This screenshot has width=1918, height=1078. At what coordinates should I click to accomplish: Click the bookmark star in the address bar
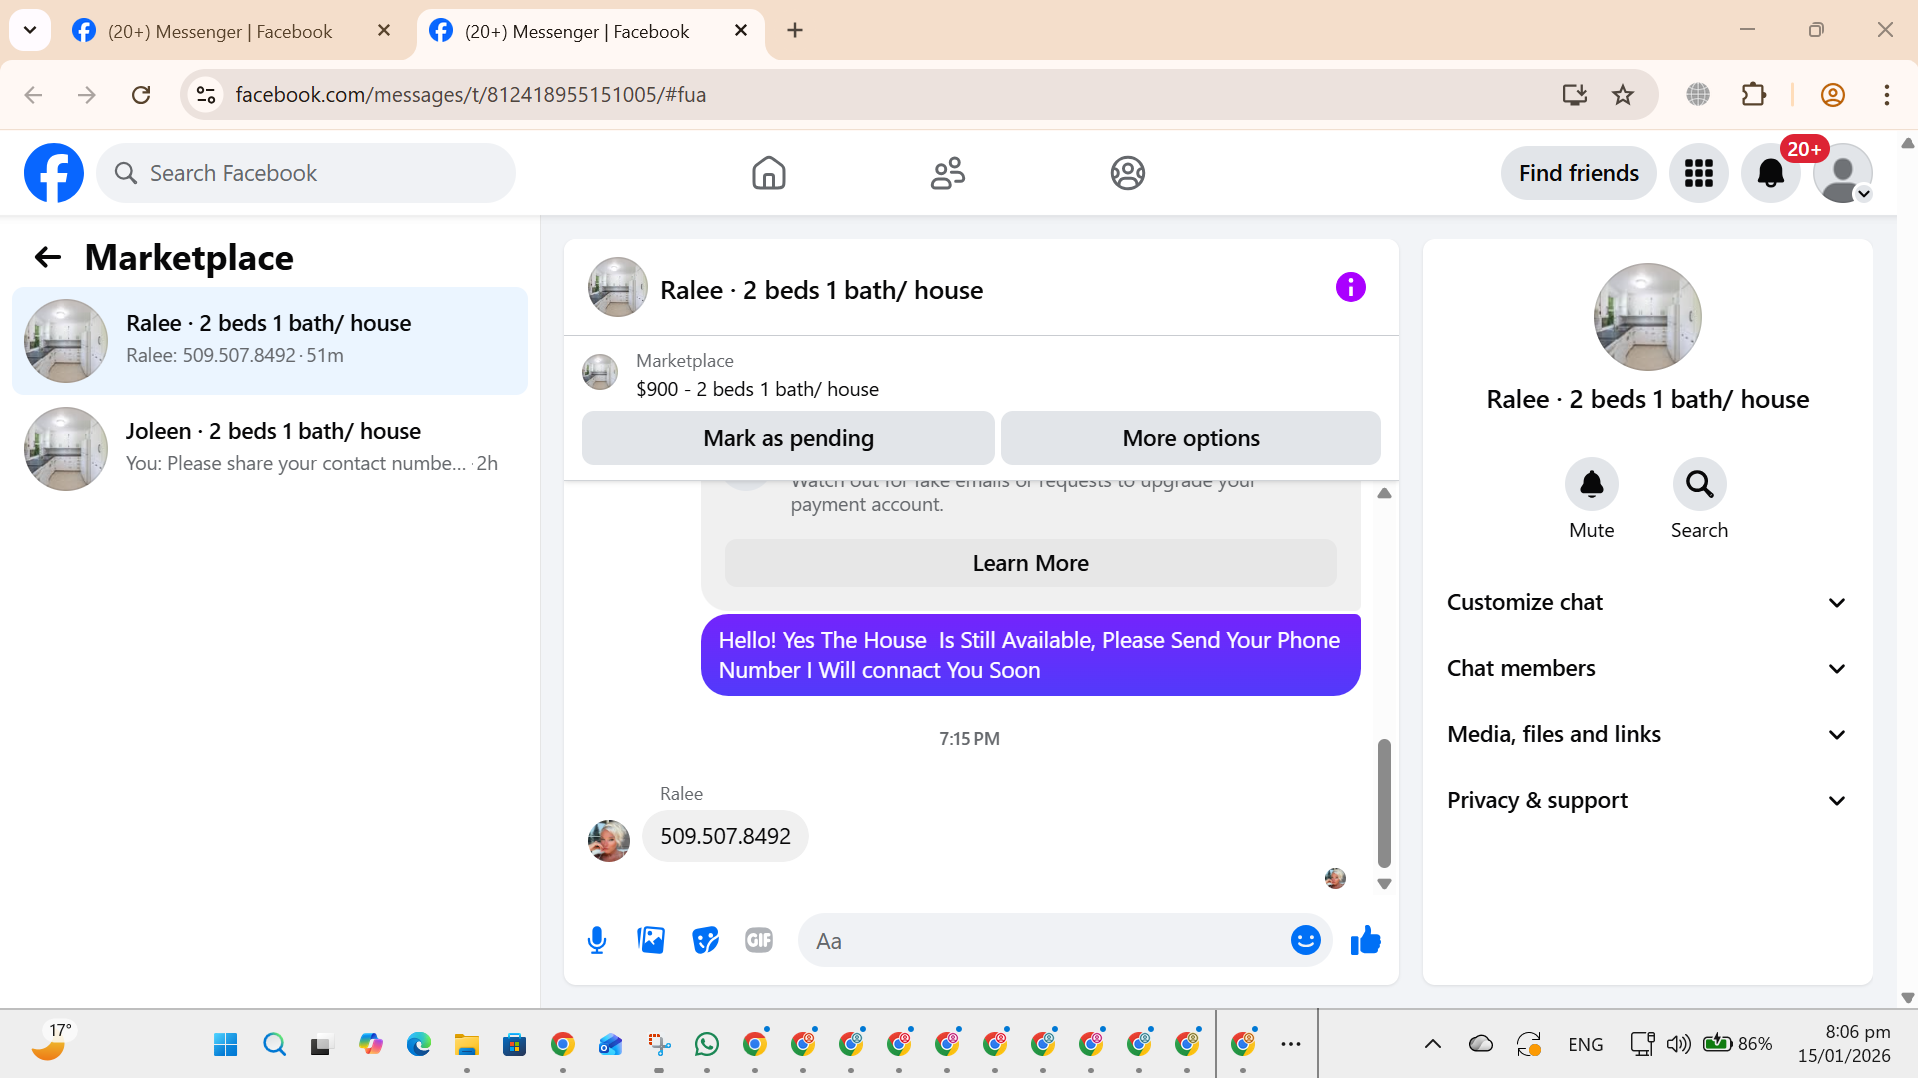click(1622, 94)
